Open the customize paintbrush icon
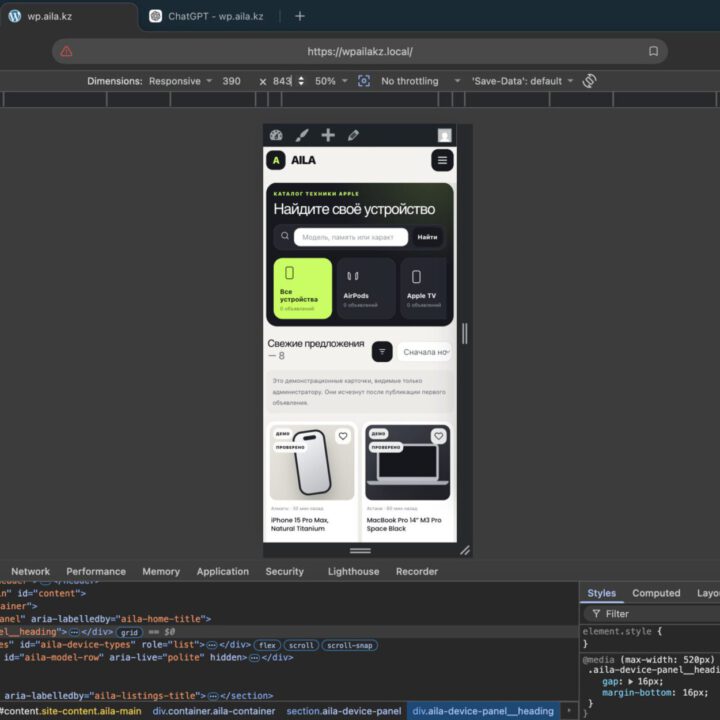Image resolution: width=720 pixels, height=720 pixels. pos(302,135)
